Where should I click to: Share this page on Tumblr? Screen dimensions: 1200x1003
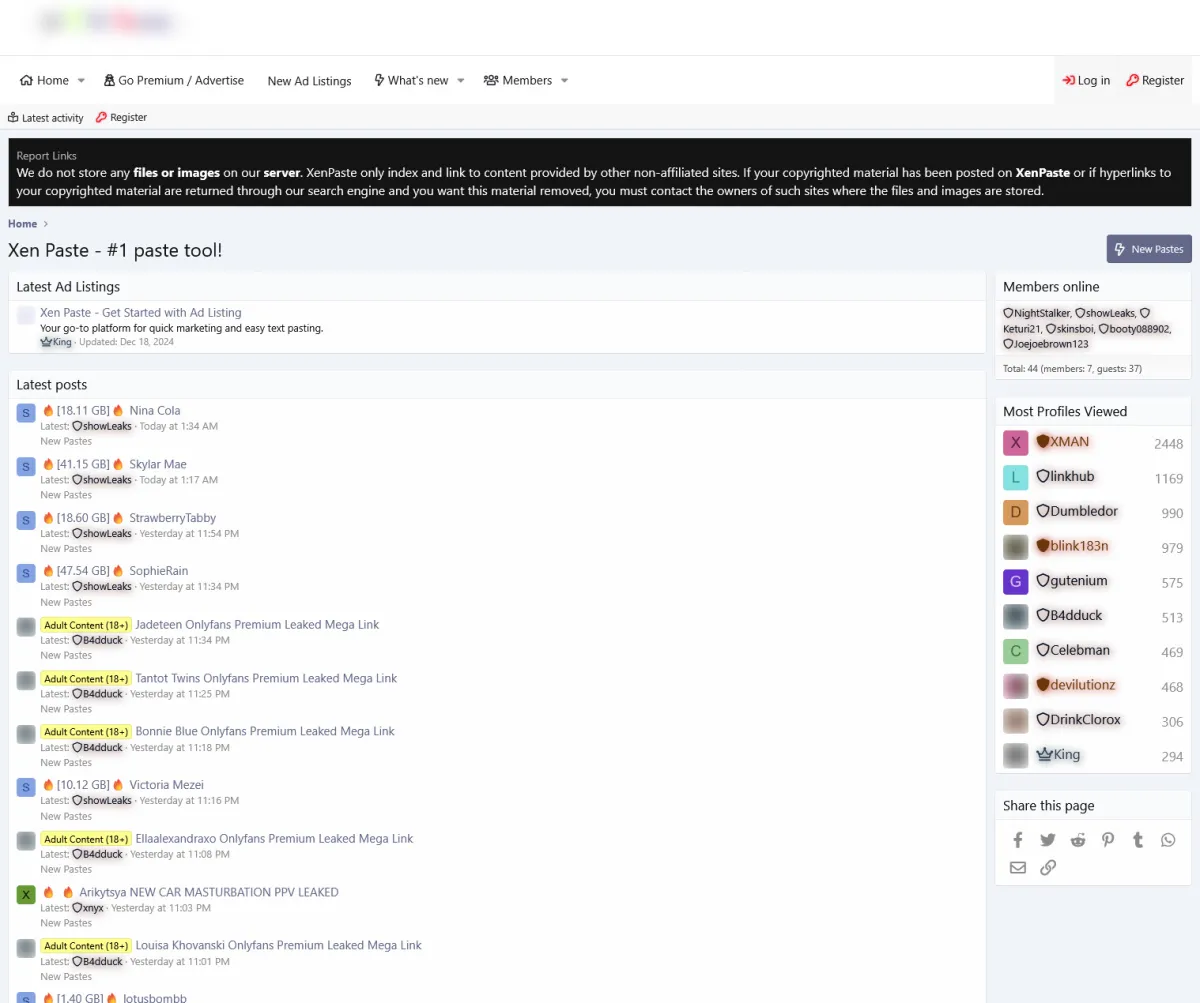pos(1138,840)
